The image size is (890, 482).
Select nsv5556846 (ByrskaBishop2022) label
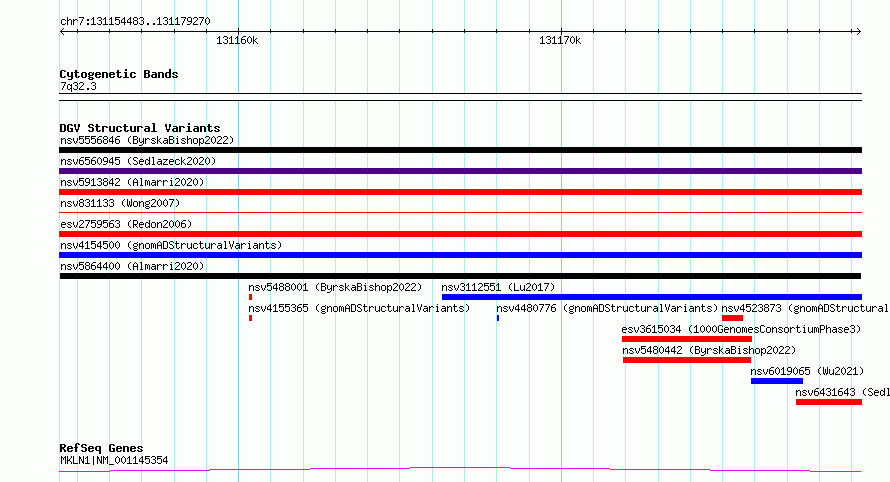pyautogui.click(x=147, y=140)
